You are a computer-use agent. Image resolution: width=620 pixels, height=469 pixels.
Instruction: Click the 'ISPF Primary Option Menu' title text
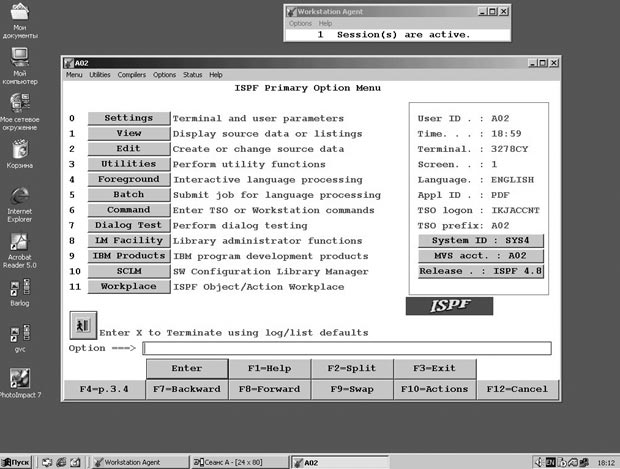(308, 88)
